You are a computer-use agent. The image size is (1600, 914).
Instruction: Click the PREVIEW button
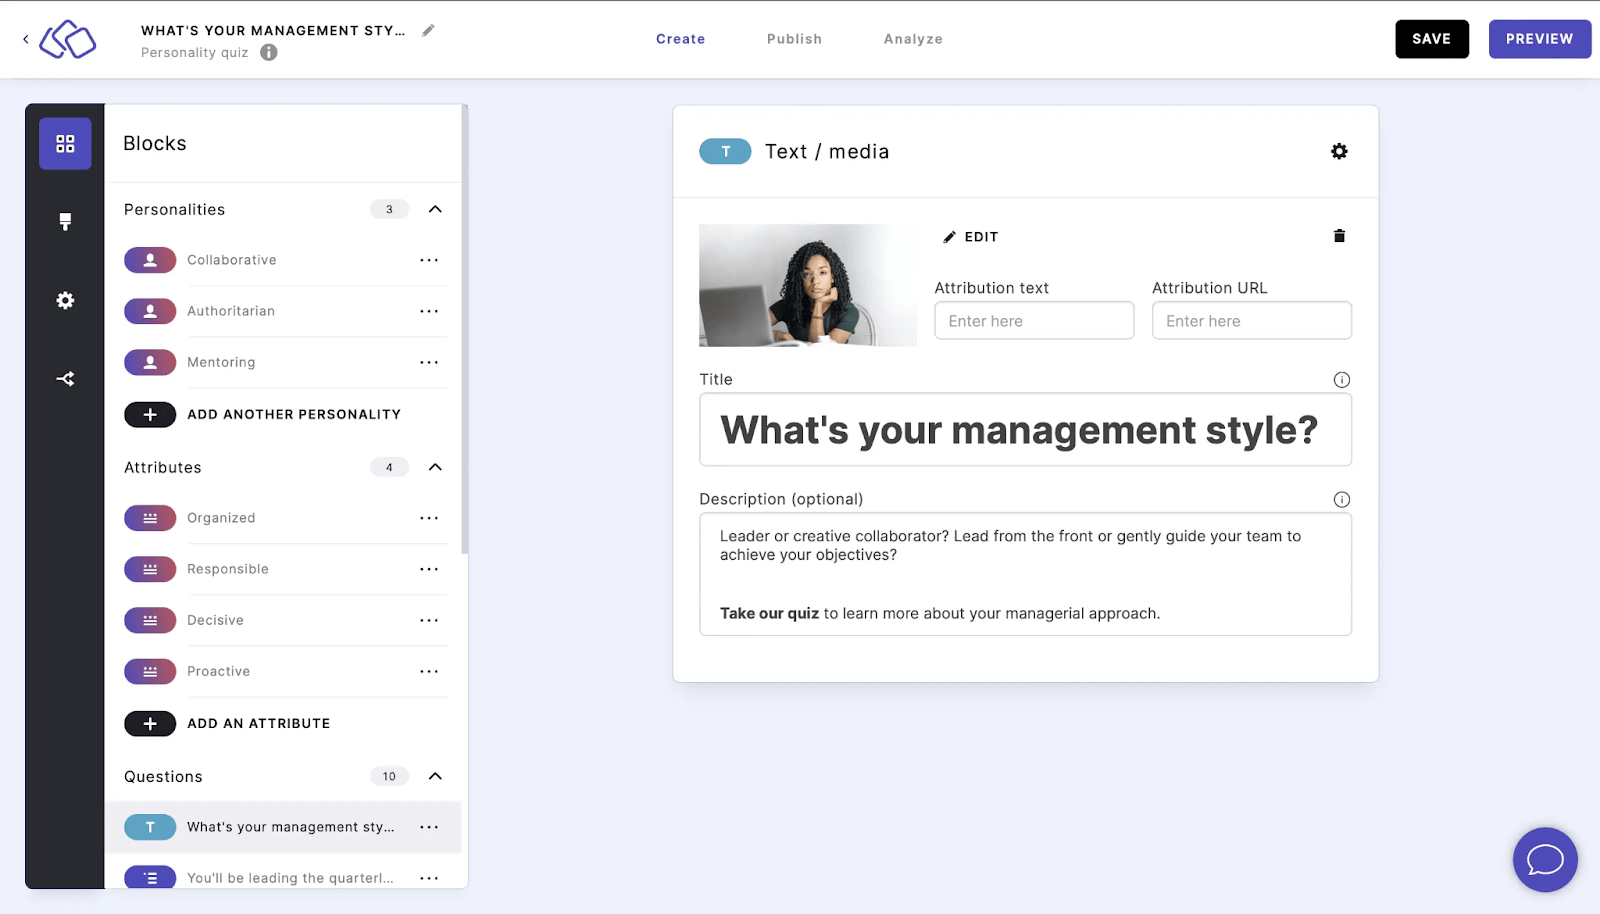[x=1539, y=39]
